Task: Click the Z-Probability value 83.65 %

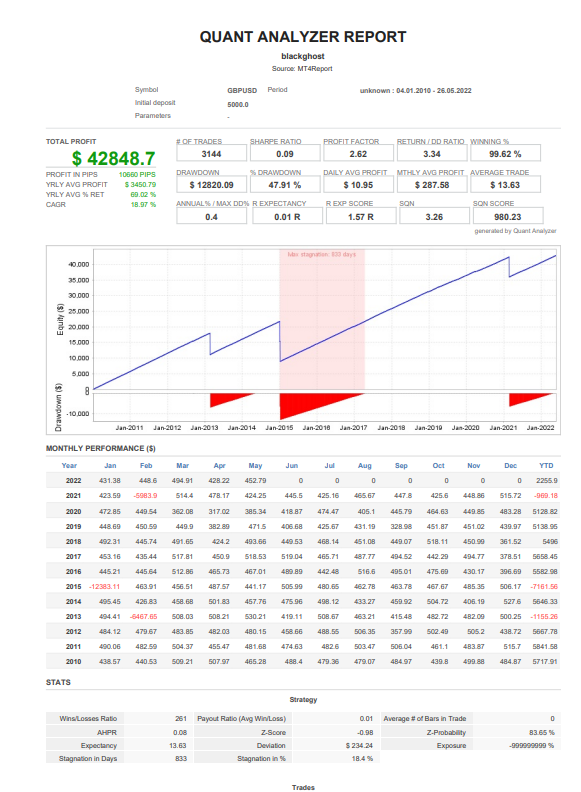Action: [x=542, y=732]
